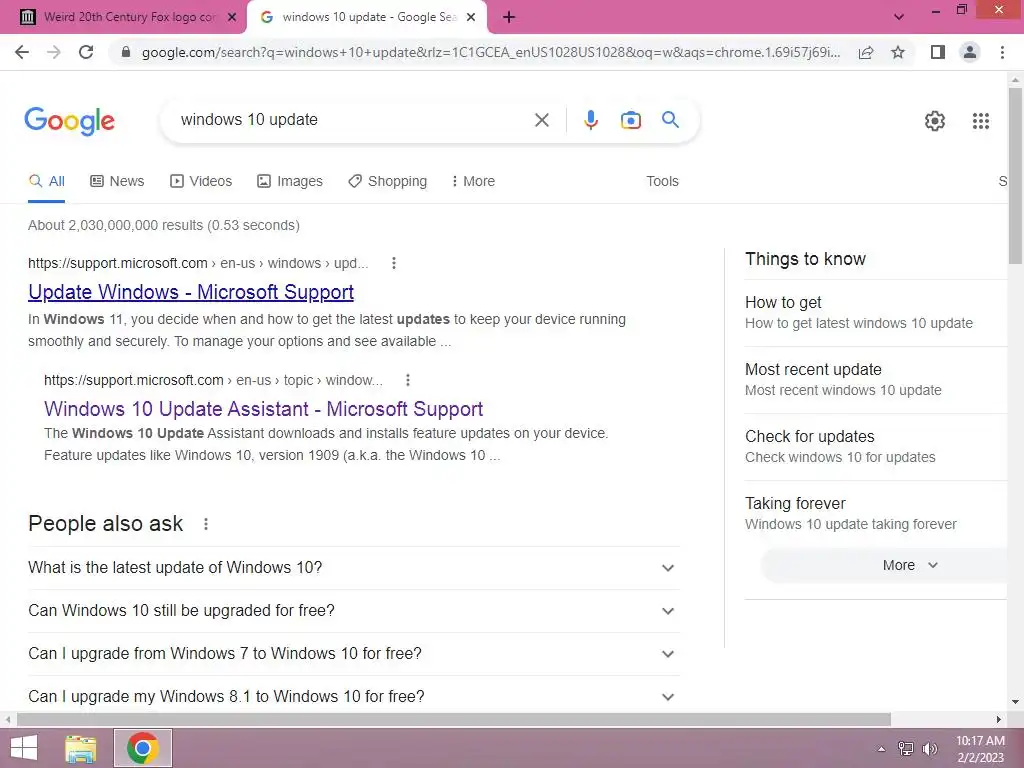Click the vertical scrollbar thumb

click(x=1015, y=175)
